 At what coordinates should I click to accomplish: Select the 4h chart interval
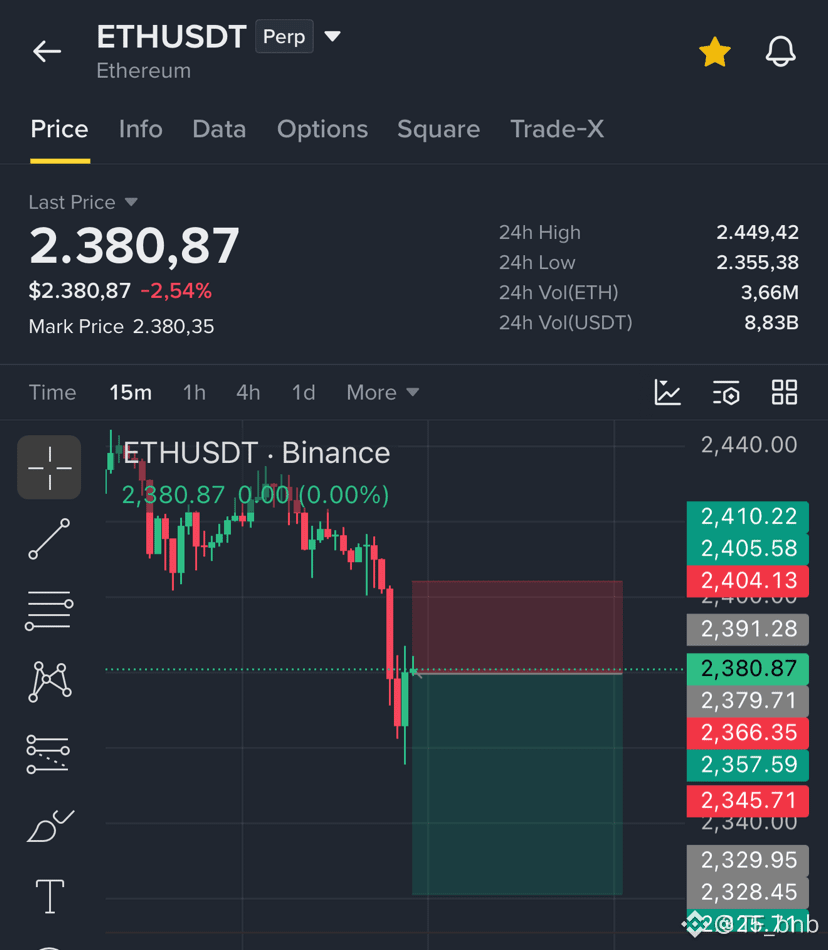tap(248, 393)
